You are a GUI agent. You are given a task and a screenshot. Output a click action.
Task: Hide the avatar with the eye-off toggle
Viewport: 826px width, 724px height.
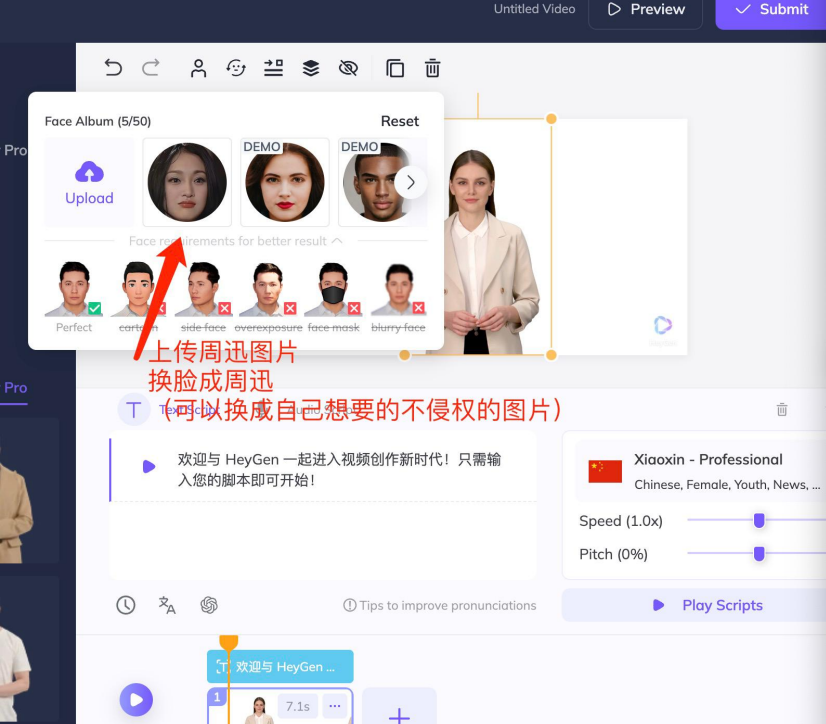point(348,68)
